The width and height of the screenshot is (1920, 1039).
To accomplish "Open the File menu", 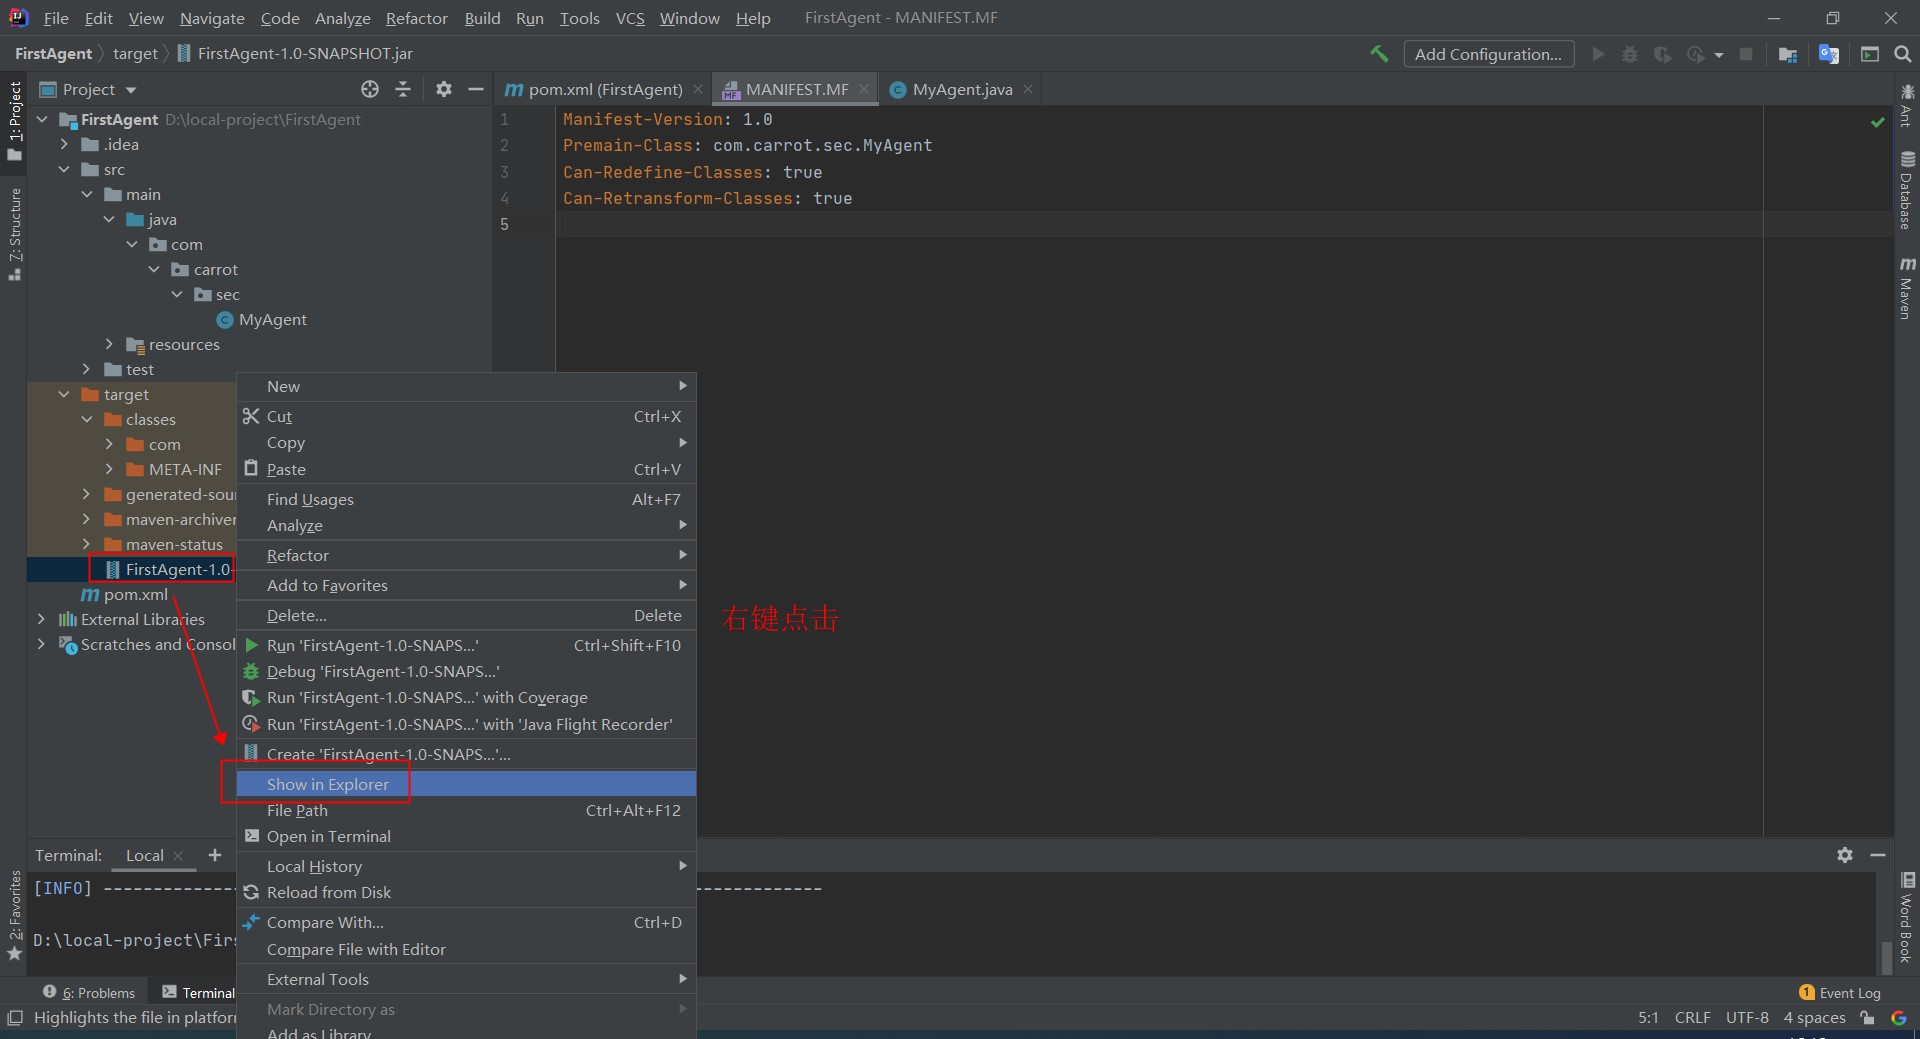I will [x=56, y=18].
